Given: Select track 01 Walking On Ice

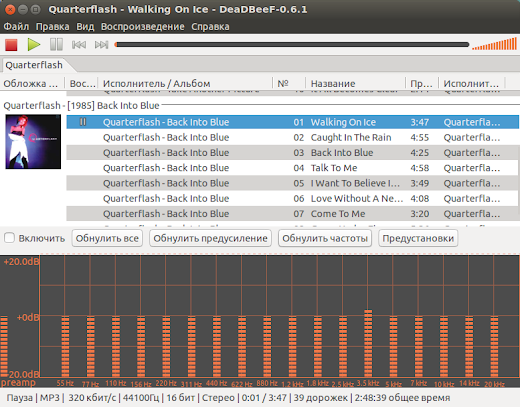Looking at the screenshot, I should pos(293,122).
